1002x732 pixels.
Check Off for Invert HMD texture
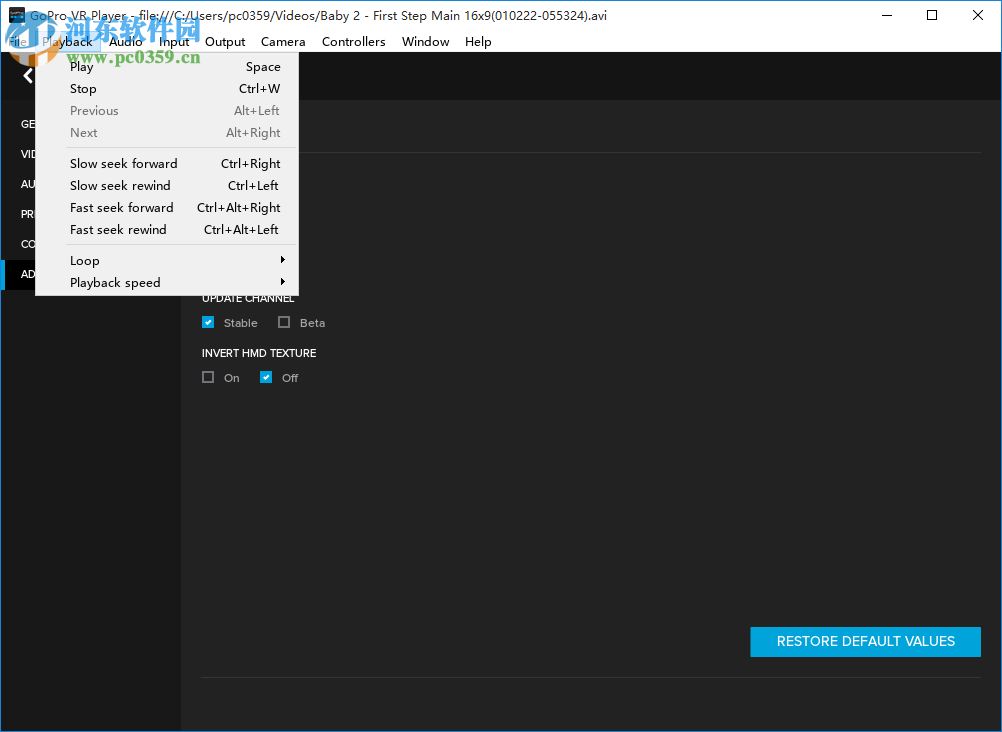point(266,377)
